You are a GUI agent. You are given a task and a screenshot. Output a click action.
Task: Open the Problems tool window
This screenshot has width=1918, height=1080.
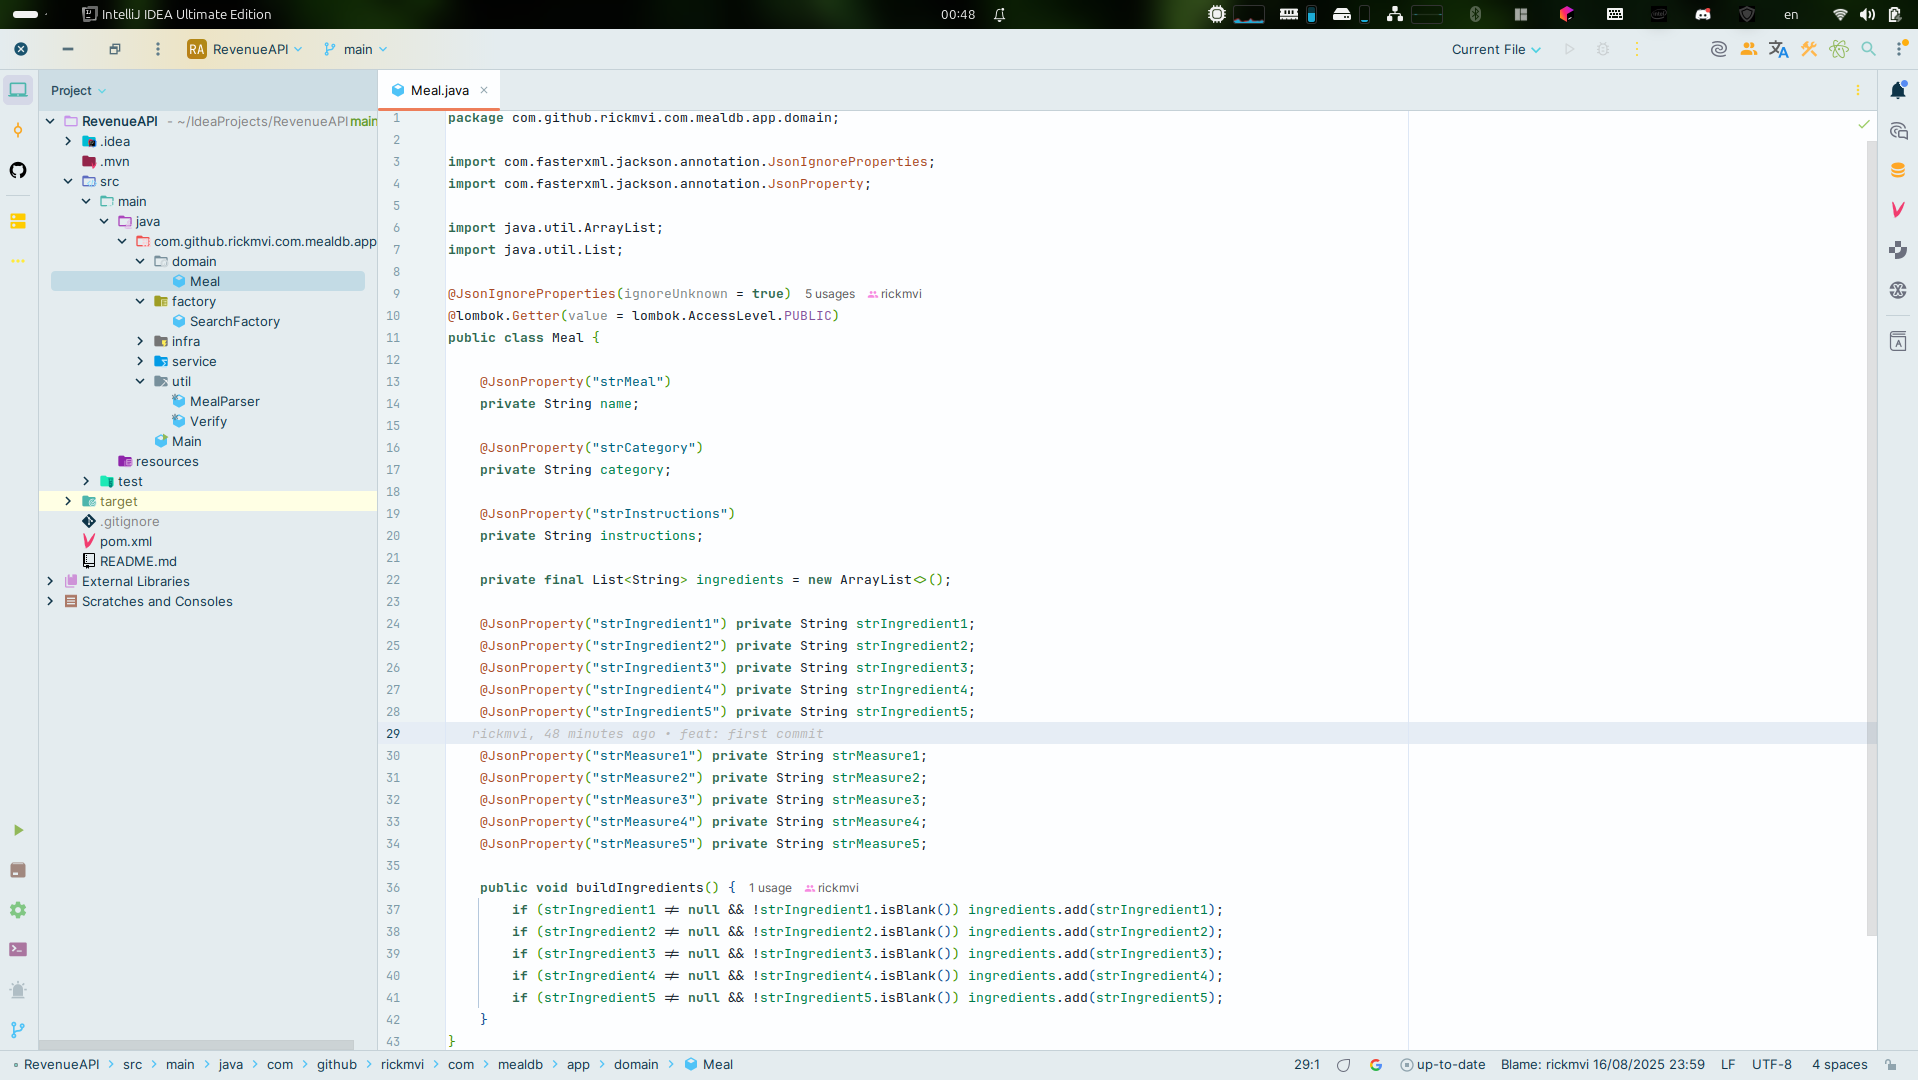pyautogui.click(x=18, y=990)
